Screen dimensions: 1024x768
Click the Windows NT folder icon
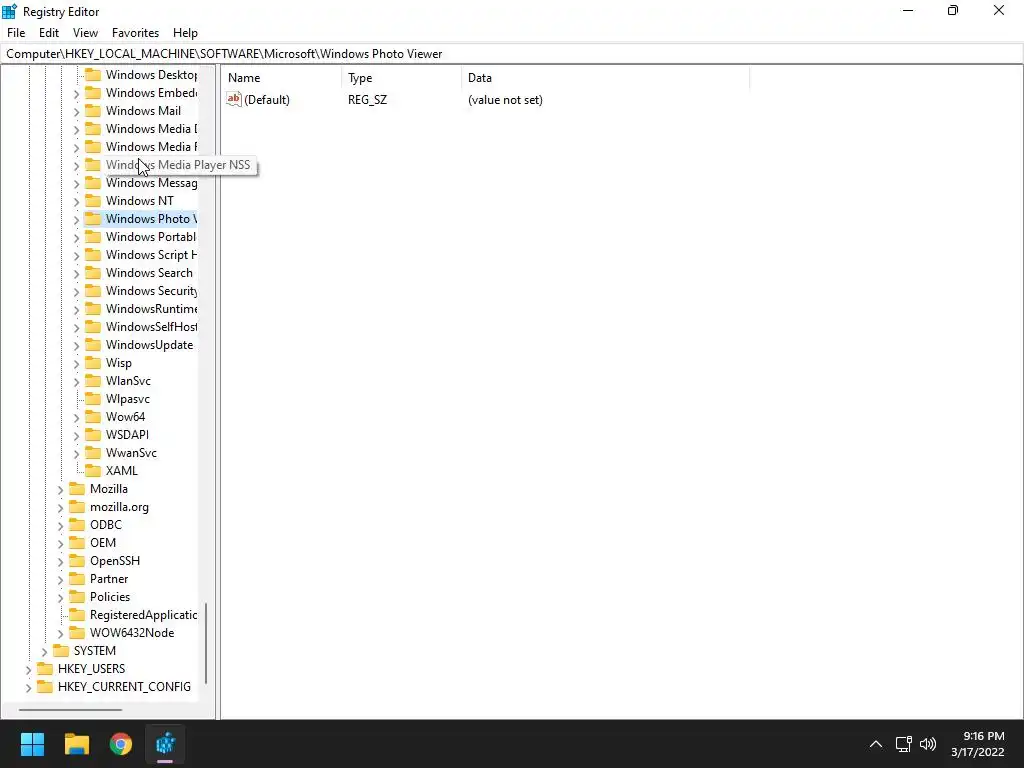(93, 200)
